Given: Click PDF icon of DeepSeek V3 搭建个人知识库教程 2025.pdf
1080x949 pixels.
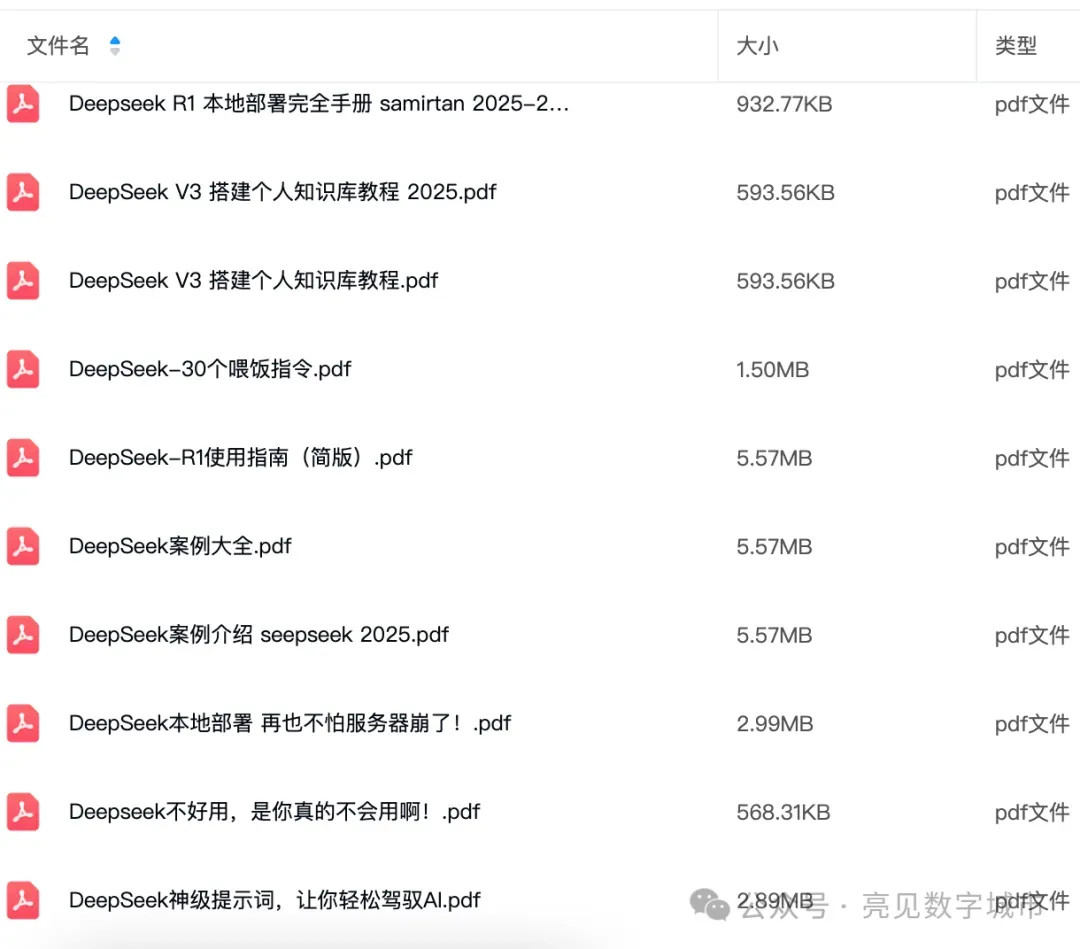Looking at the screenshot, I should 23,192.
